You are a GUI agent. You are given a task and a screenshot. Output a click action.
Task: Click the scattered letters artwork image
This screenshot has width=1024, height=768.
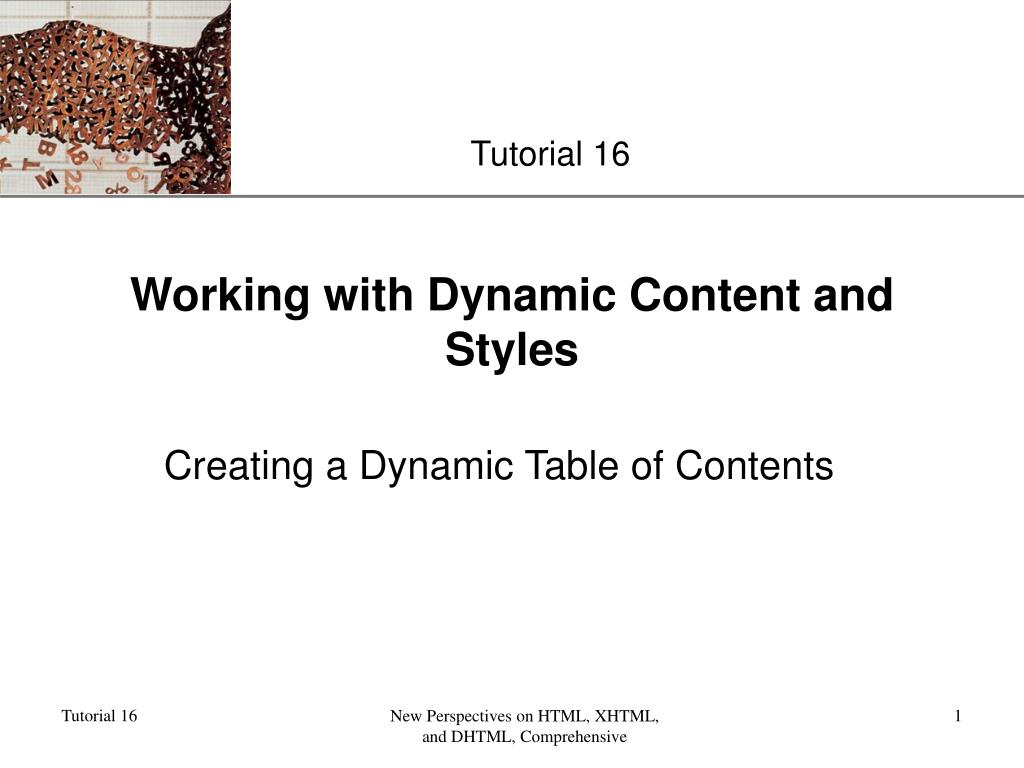pyautogui.click(x=115, y=97)
